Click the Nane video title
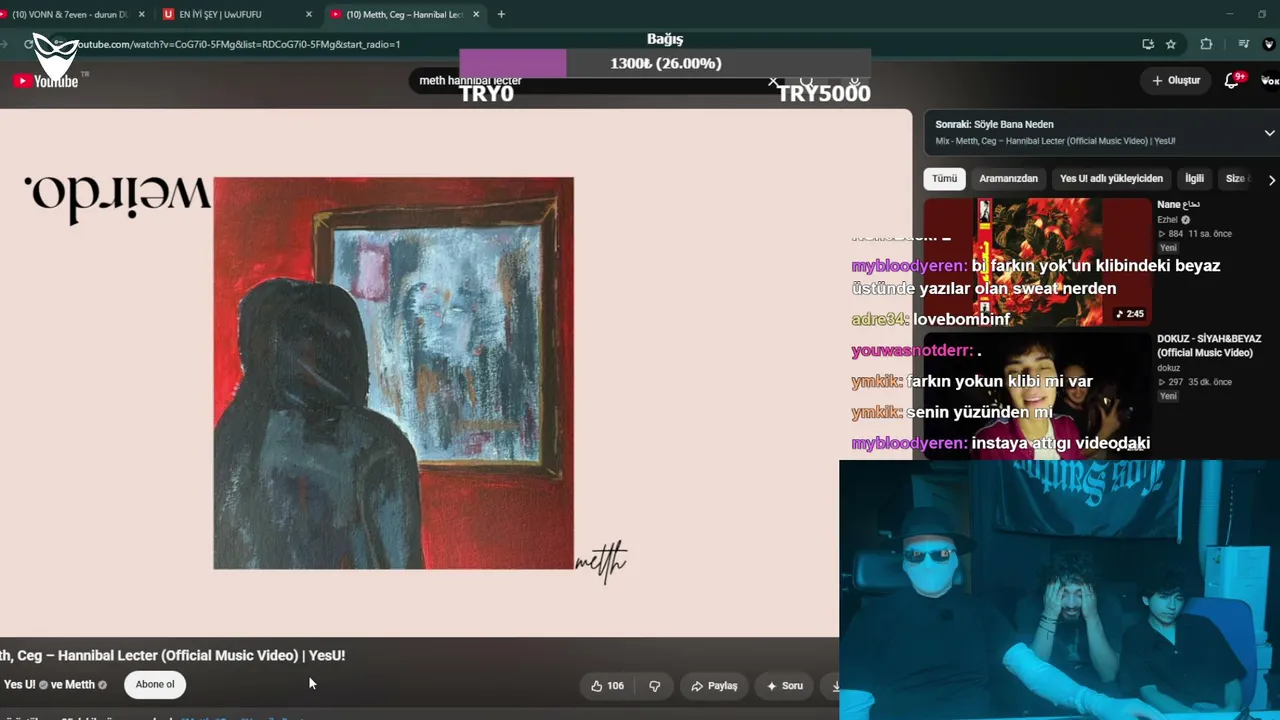1280x720 pixels. pos(1178,205)
